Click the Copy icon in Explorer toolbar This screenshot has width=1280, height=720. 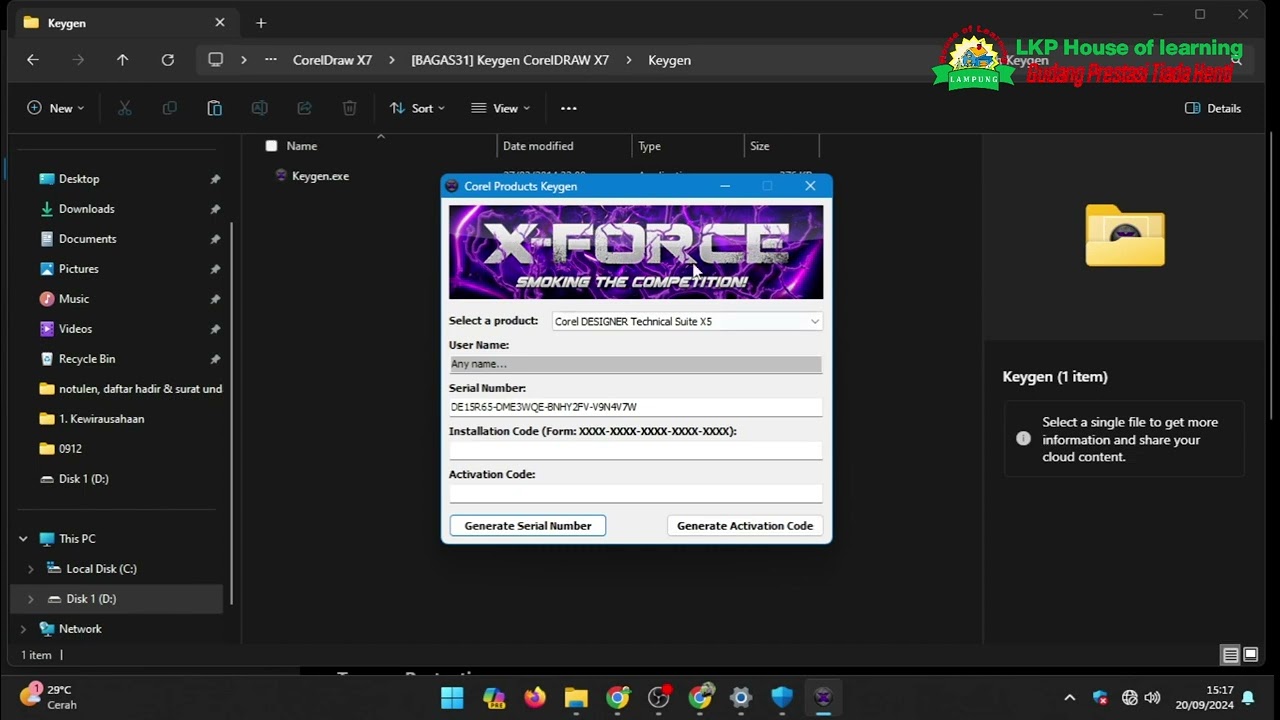(x=169, y=108)
